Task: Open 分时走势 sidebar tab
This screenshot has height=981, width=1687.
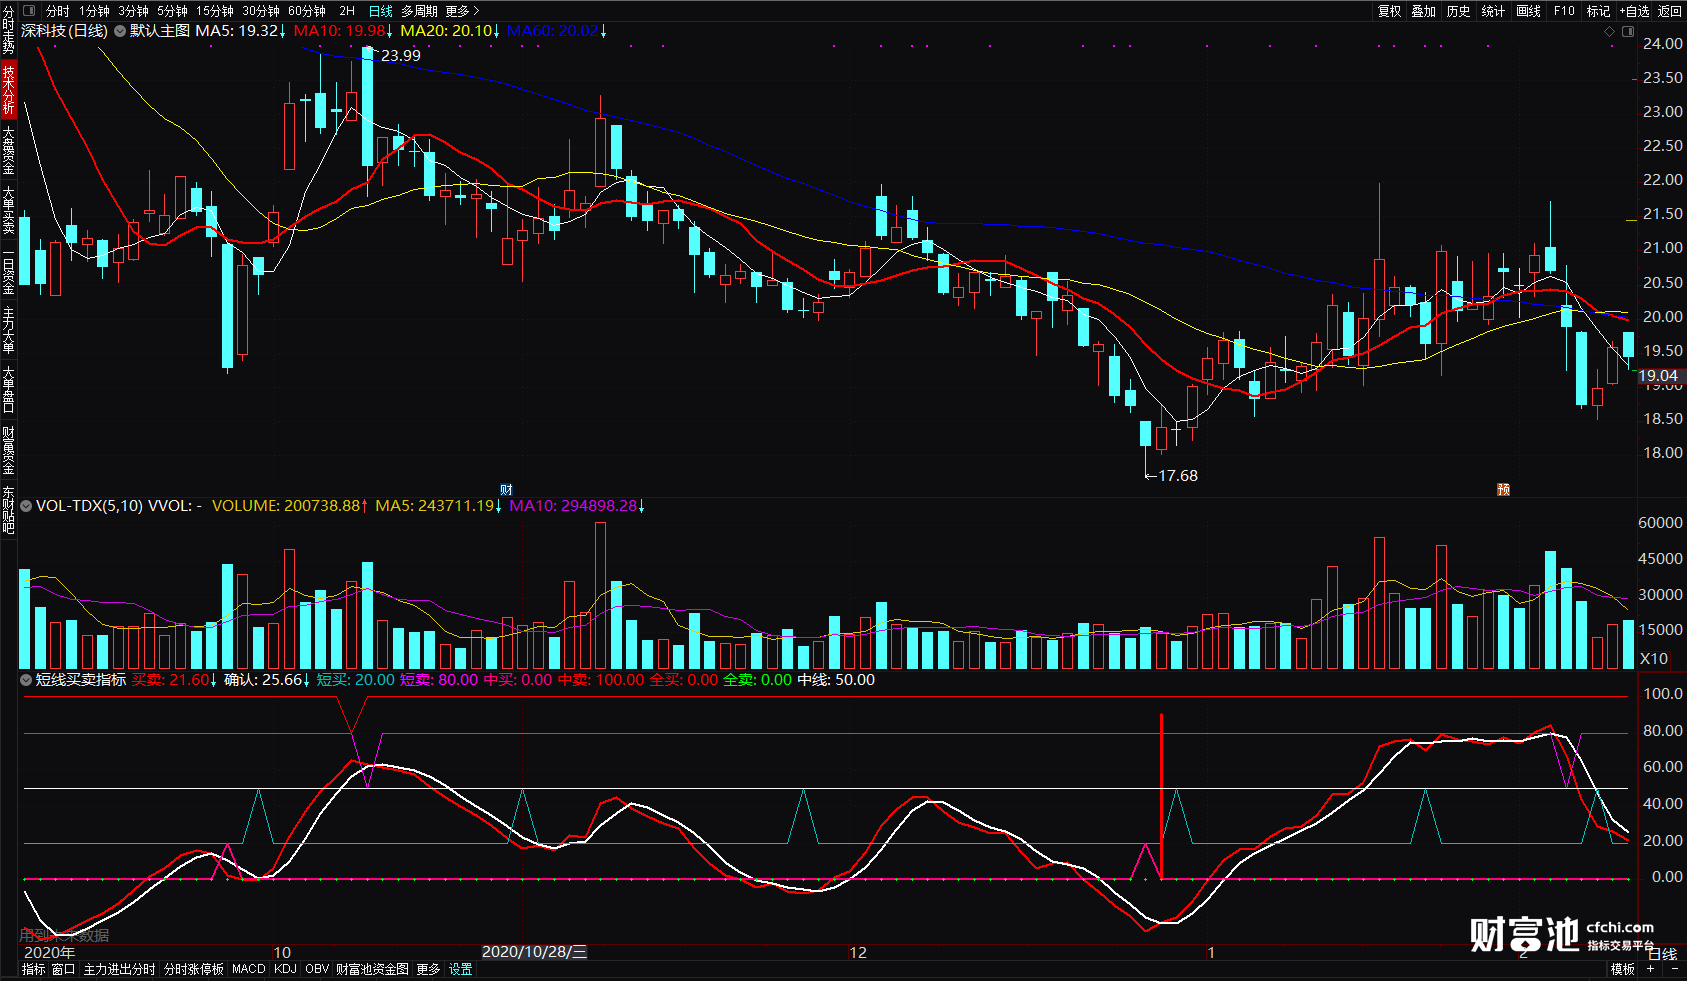Action: pos(8,29)
